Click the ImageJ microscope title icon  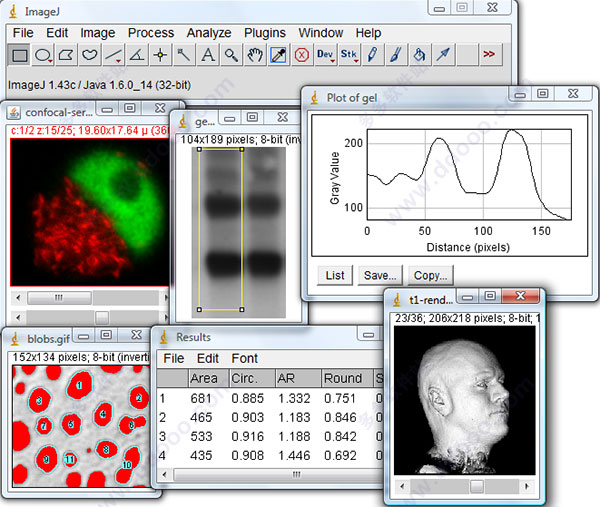pyautogui.click(x=13, y=11)
